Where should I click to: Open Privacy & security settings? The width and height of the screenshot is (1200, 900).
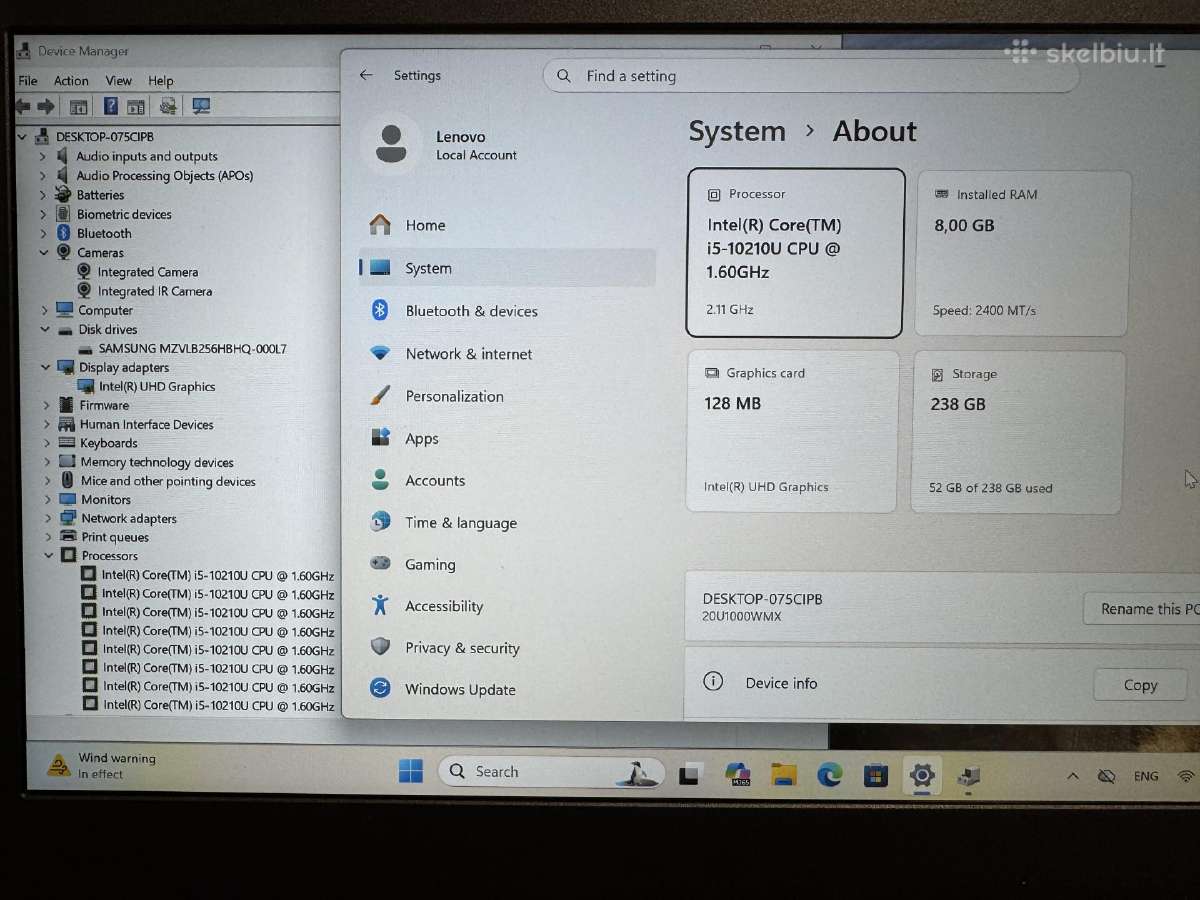pyautogui.click(x=507, y=648)
